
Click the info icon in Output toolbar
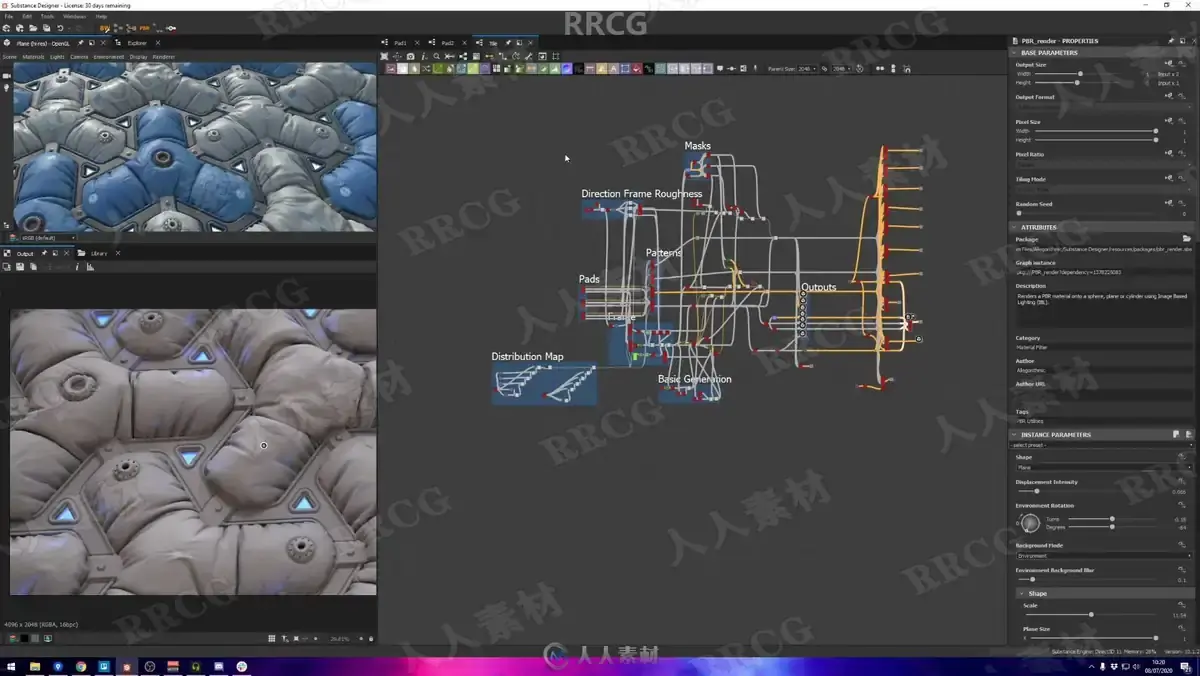pos(77,267)
